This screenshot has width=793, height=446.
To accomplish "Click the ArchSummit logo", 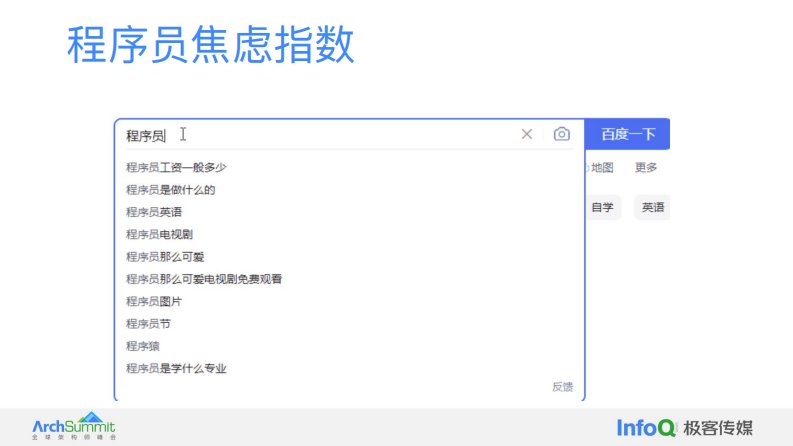I will point(73,425).
